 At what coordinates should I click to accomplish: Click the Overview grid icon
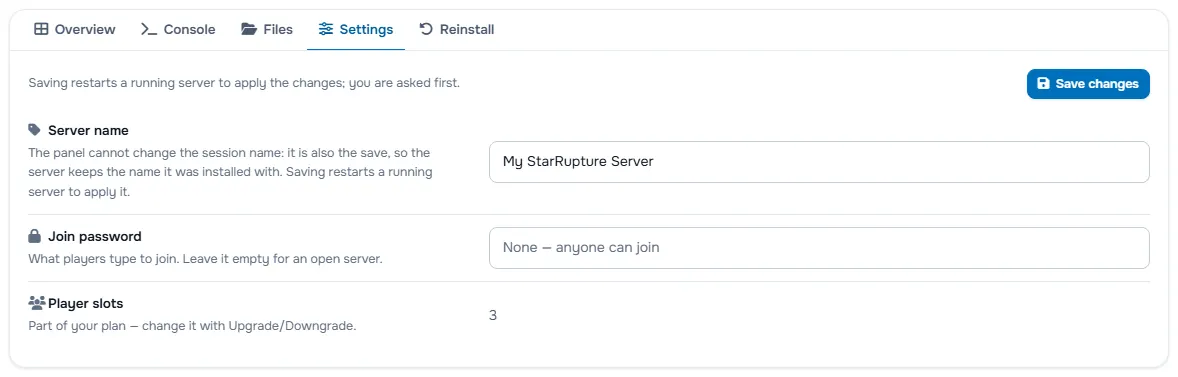tap(41, 29)
